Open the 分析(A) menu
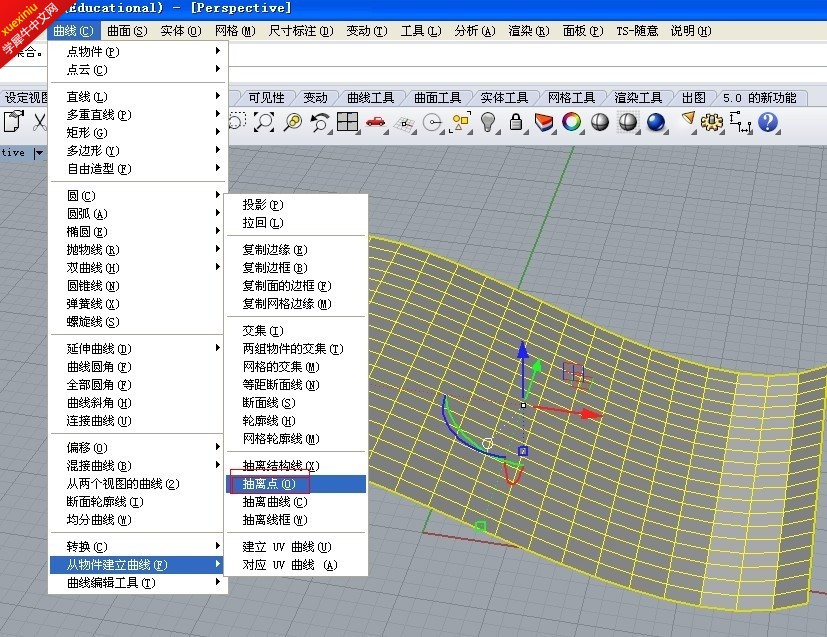This screenshot has height=637, width=827. click(475, 31)
